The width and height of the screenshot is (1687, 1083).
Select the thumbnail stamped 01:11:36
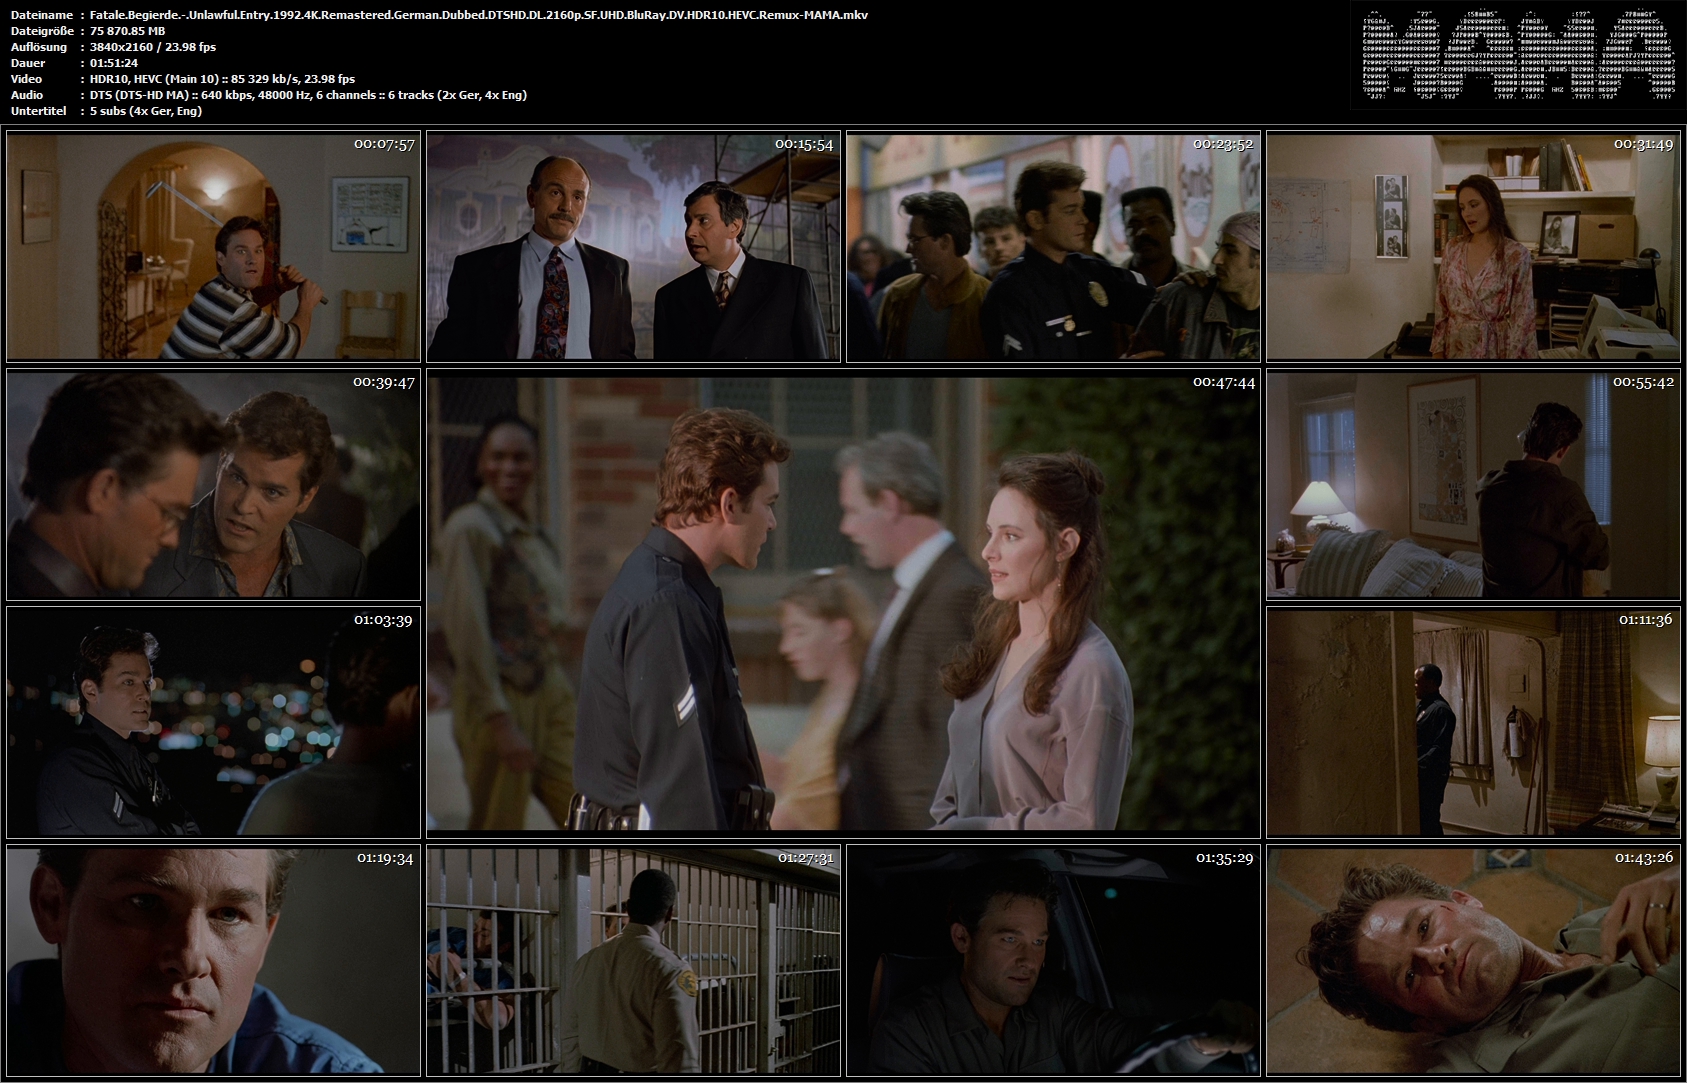click(x=1473, y=723)
